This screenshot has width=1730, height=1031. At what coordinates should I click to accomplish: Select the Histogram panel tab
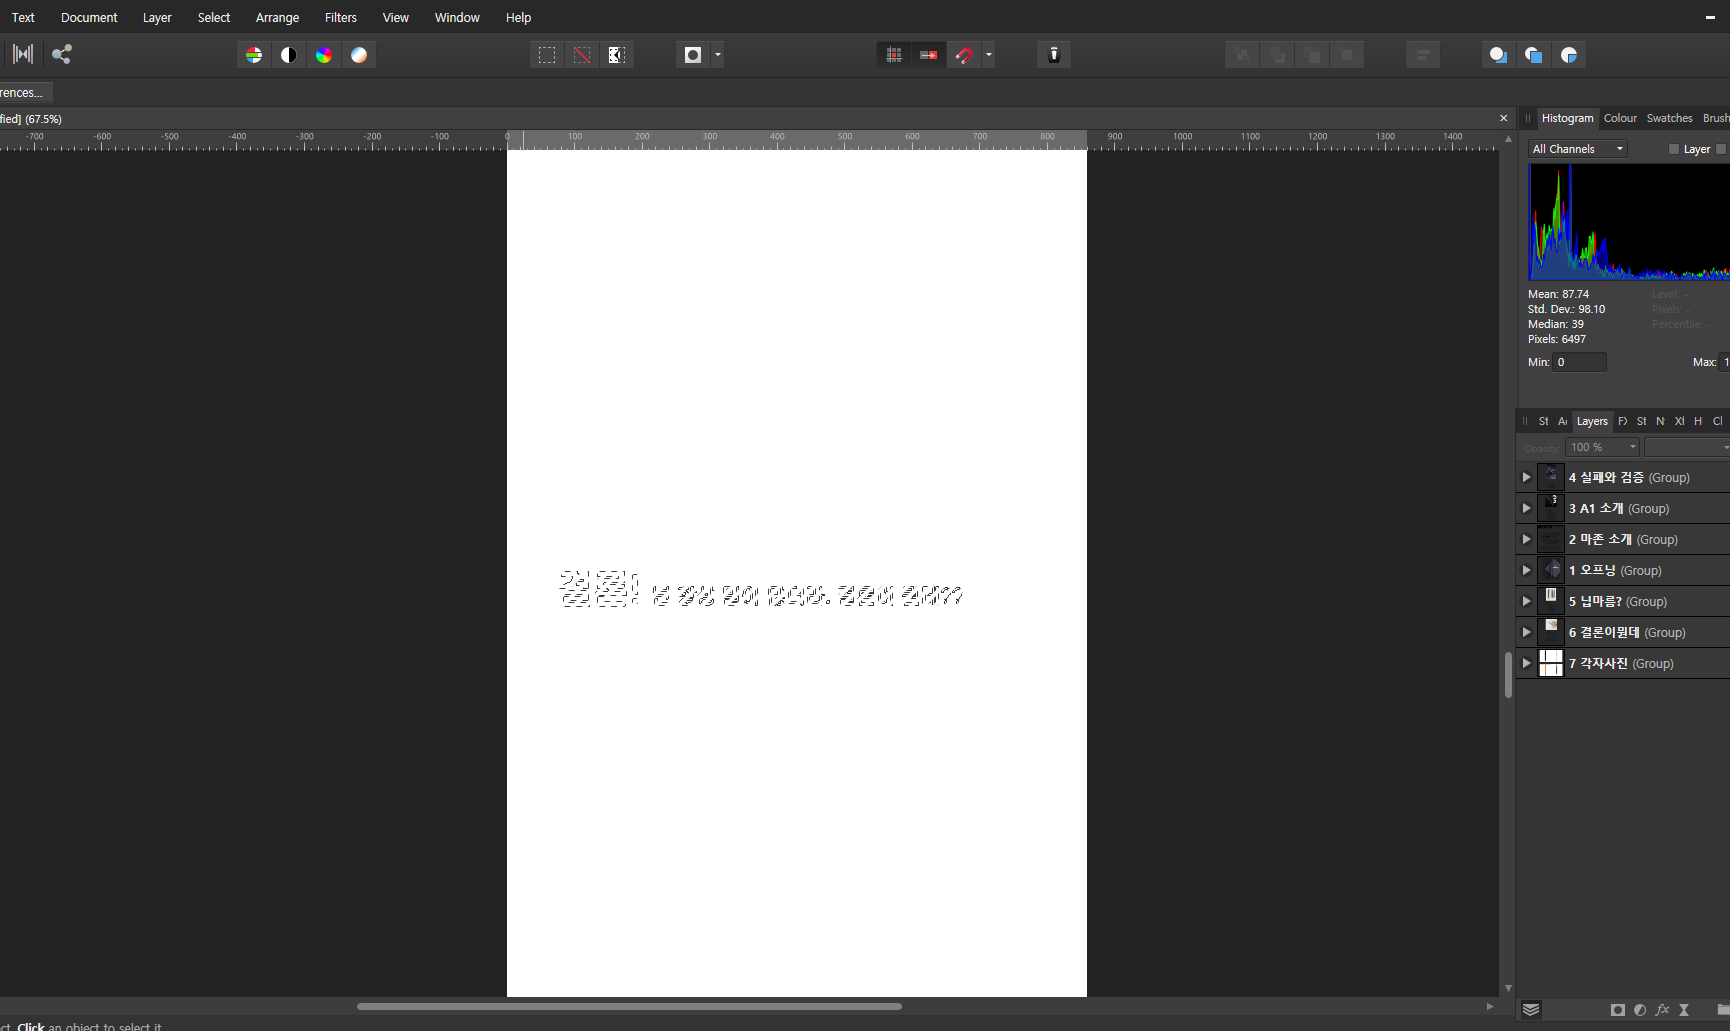click(1567, 118)
